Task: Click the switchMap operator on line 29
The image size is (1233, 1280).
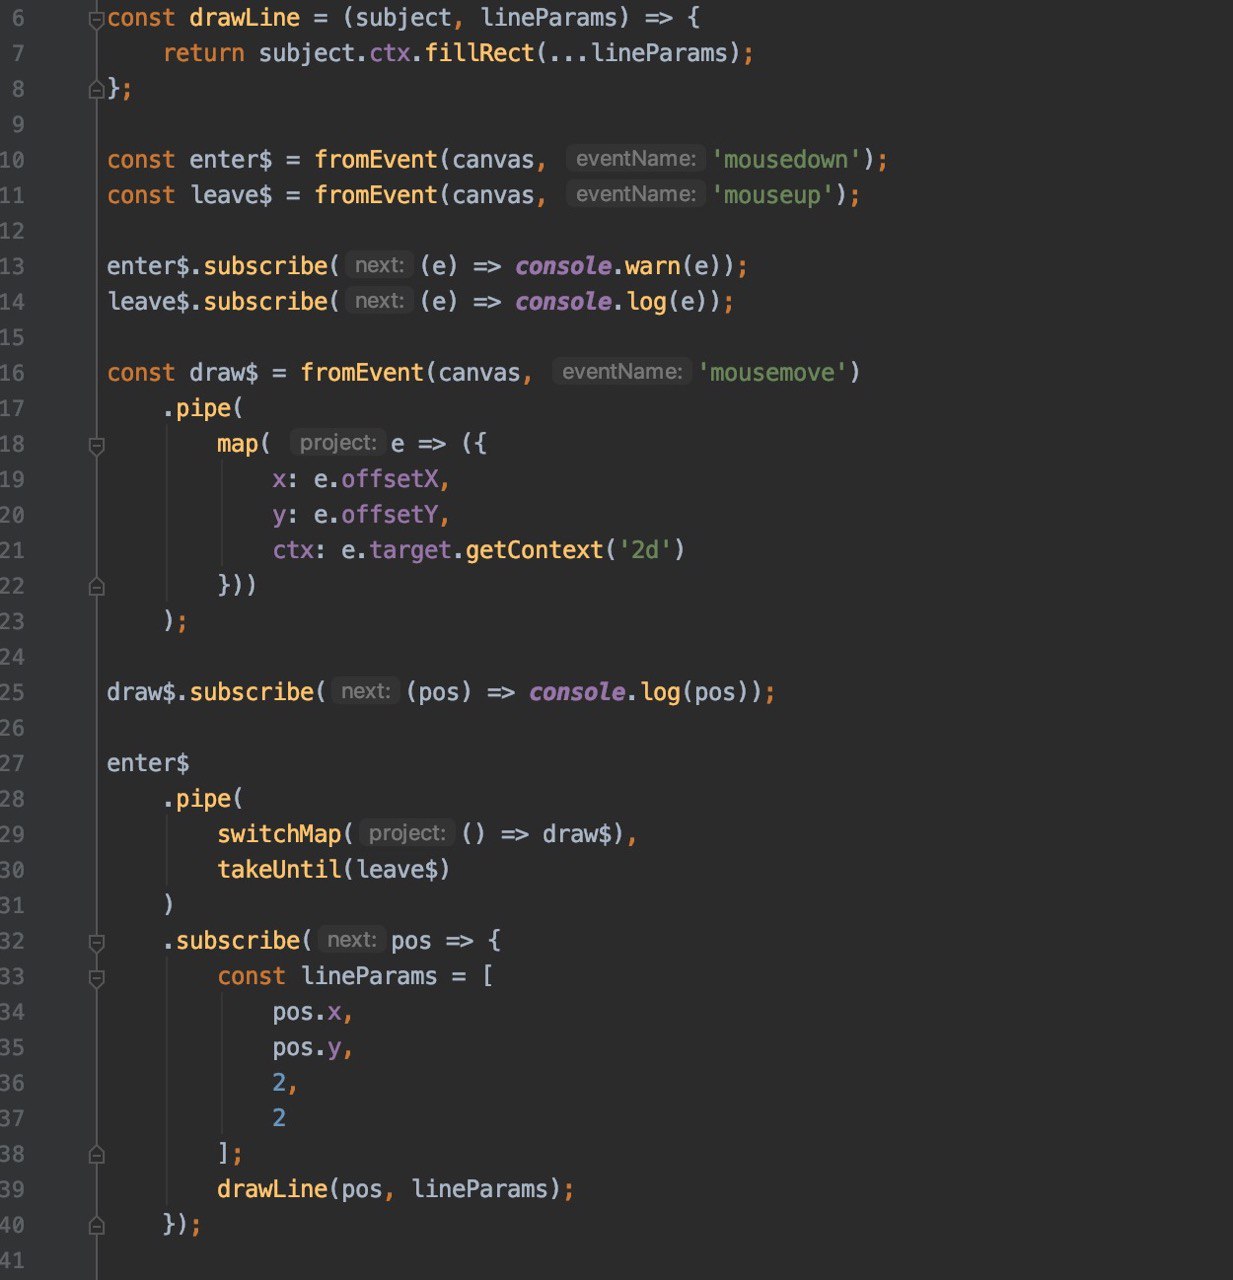Action: [x=279, y=834]
